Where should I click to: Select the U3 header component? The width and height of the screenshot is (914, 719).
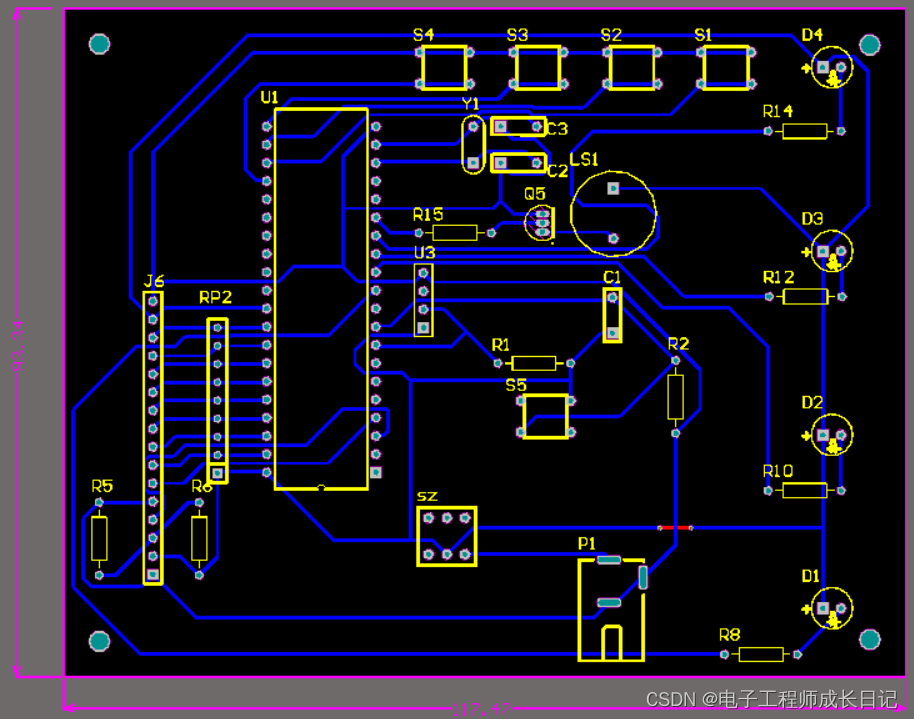click(x=423, y=300)
